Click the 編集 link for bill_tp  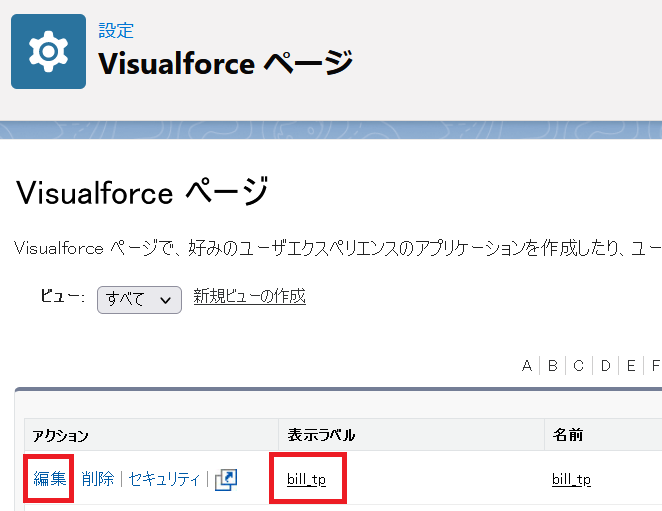[49, 478]
